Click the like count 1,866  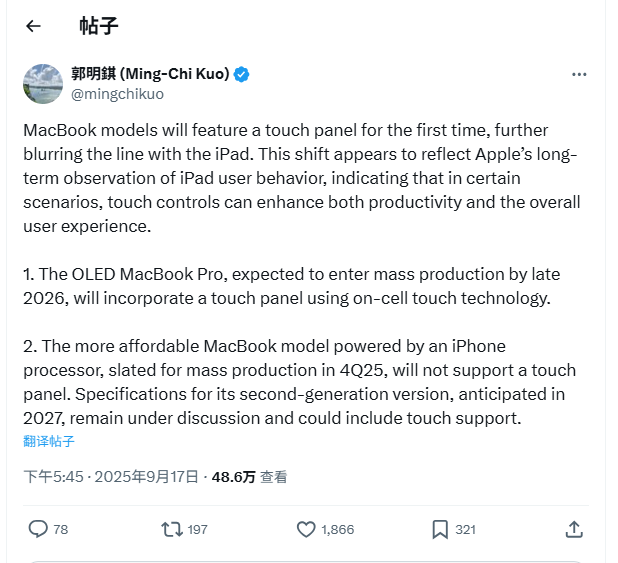tap(338, 529)
